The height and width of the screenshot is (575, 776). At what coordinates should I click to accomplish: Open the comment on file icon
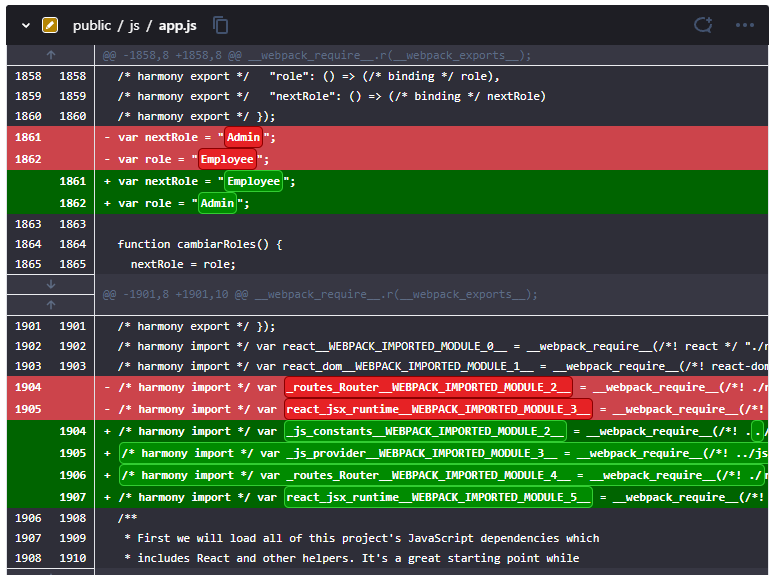[x=703, y=25]
